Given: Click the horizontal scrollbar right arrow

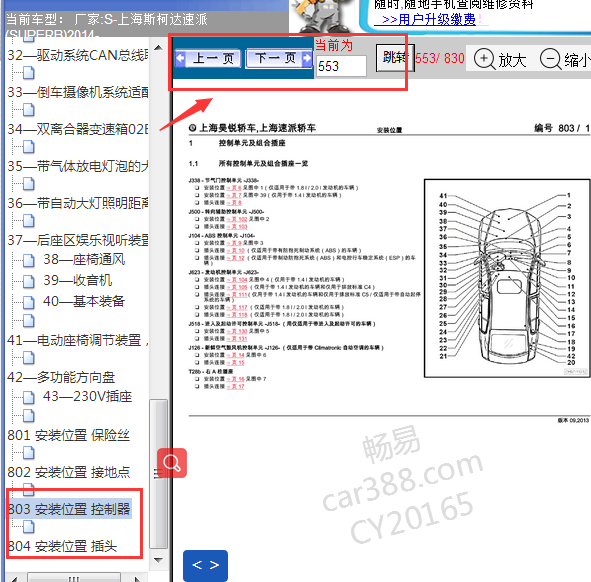Looking at the screenshot, I should [136, 578].
